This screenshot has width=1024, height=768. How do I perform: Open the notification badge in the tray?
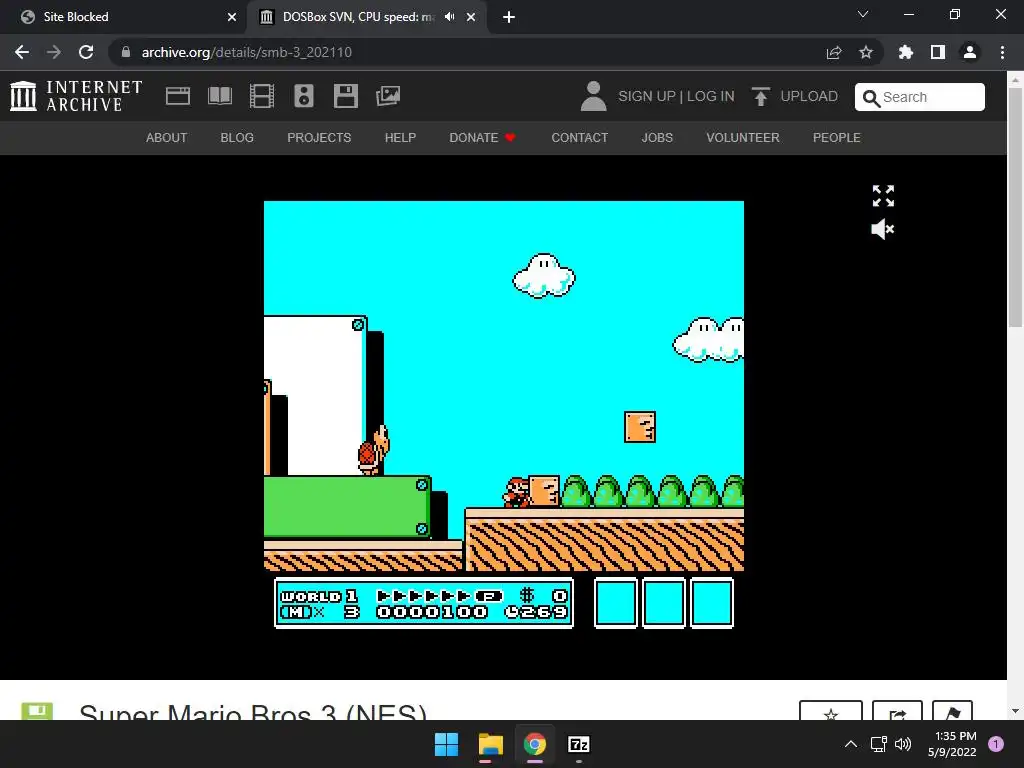pyautogui.click(x=996, y=744)
